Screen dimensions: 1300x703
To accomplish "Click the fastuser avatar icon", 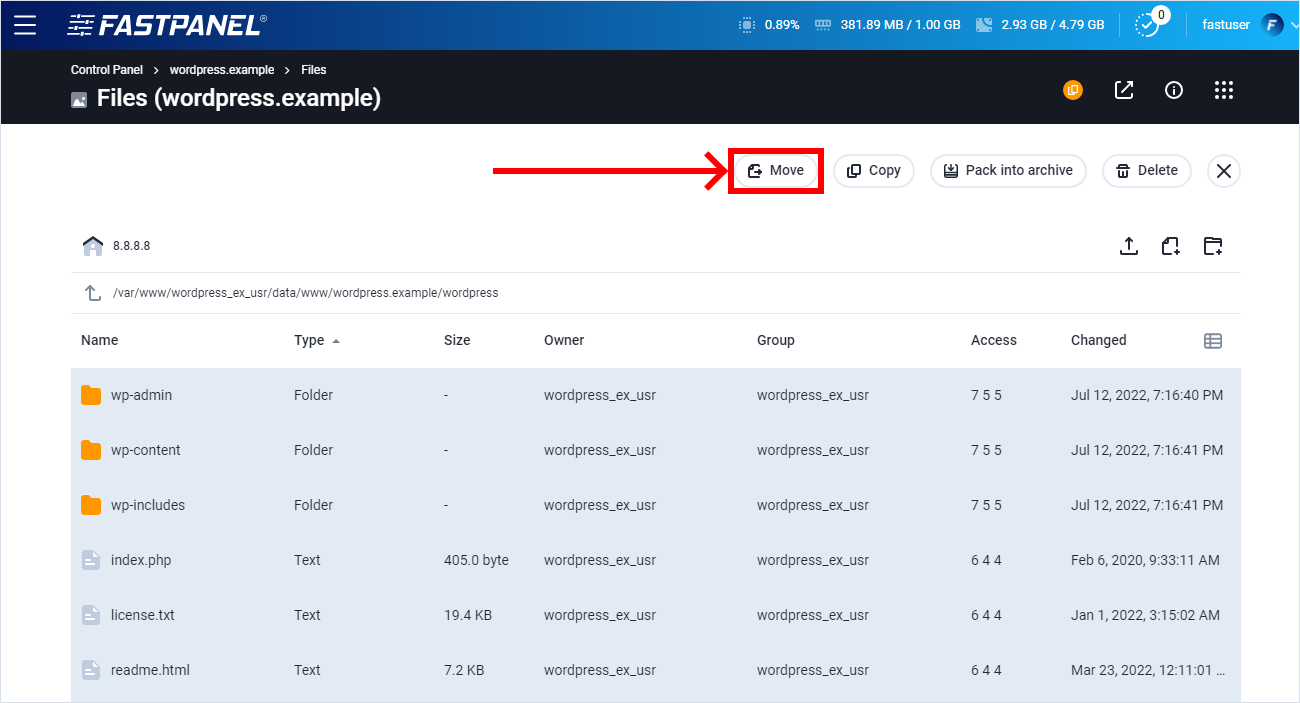I will [1271, 25].
